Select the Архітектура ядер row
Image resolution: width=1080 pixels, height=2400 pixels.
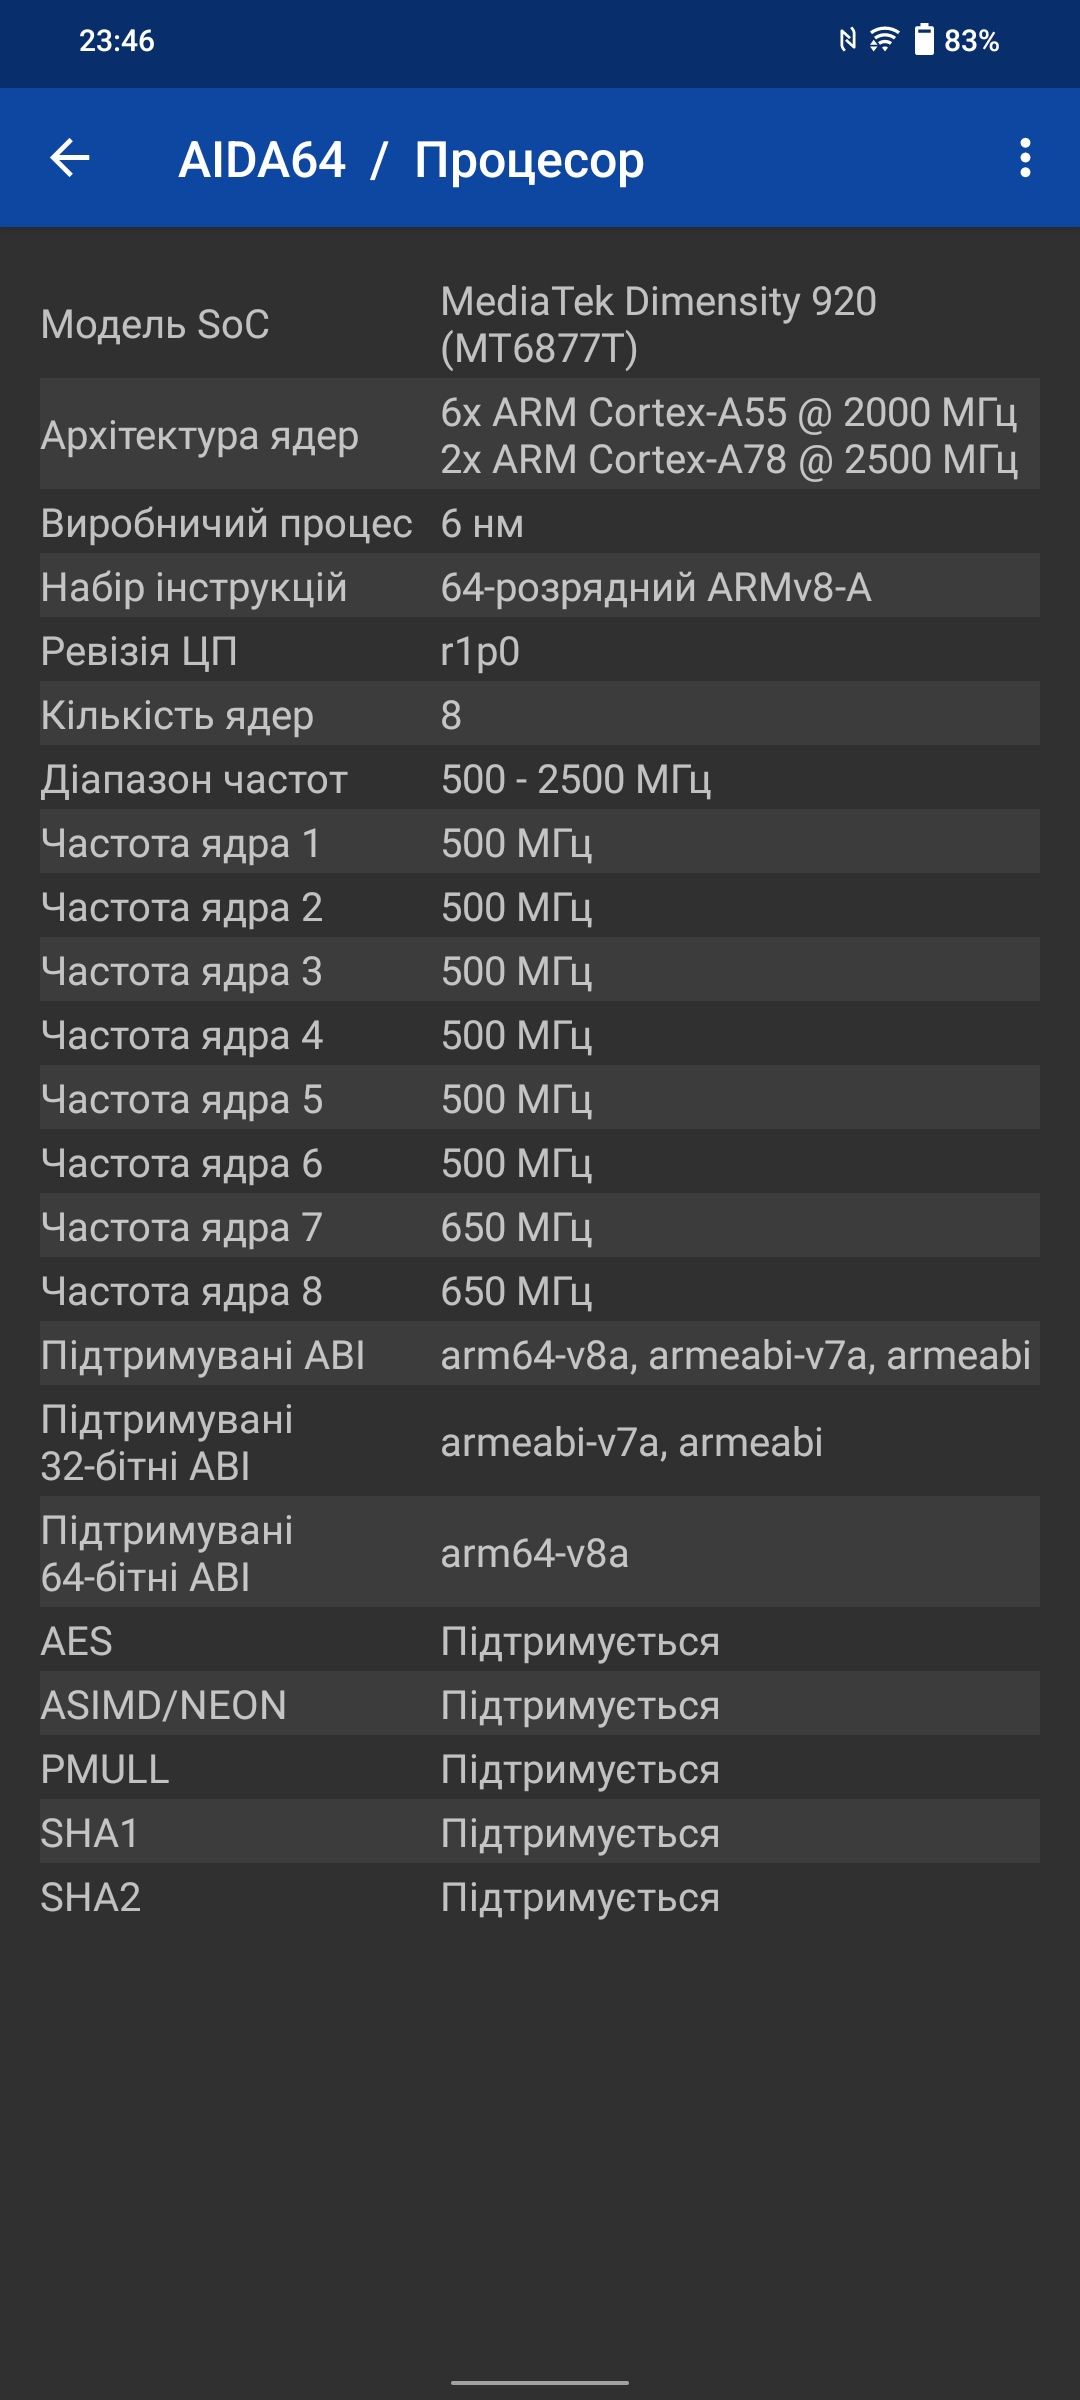click(x=540, y=435)
